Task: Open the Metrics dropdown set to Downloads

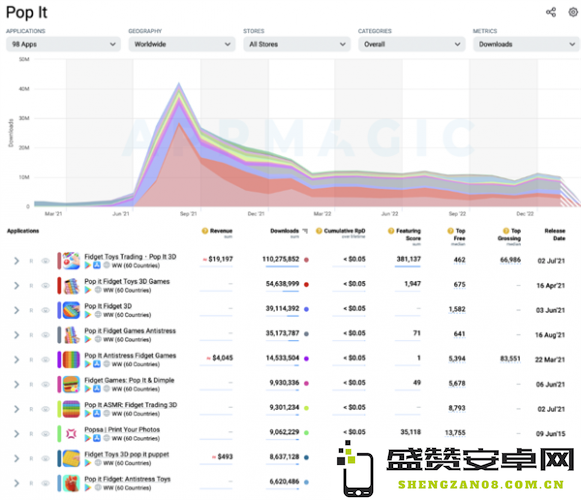Action: [526, 44]
